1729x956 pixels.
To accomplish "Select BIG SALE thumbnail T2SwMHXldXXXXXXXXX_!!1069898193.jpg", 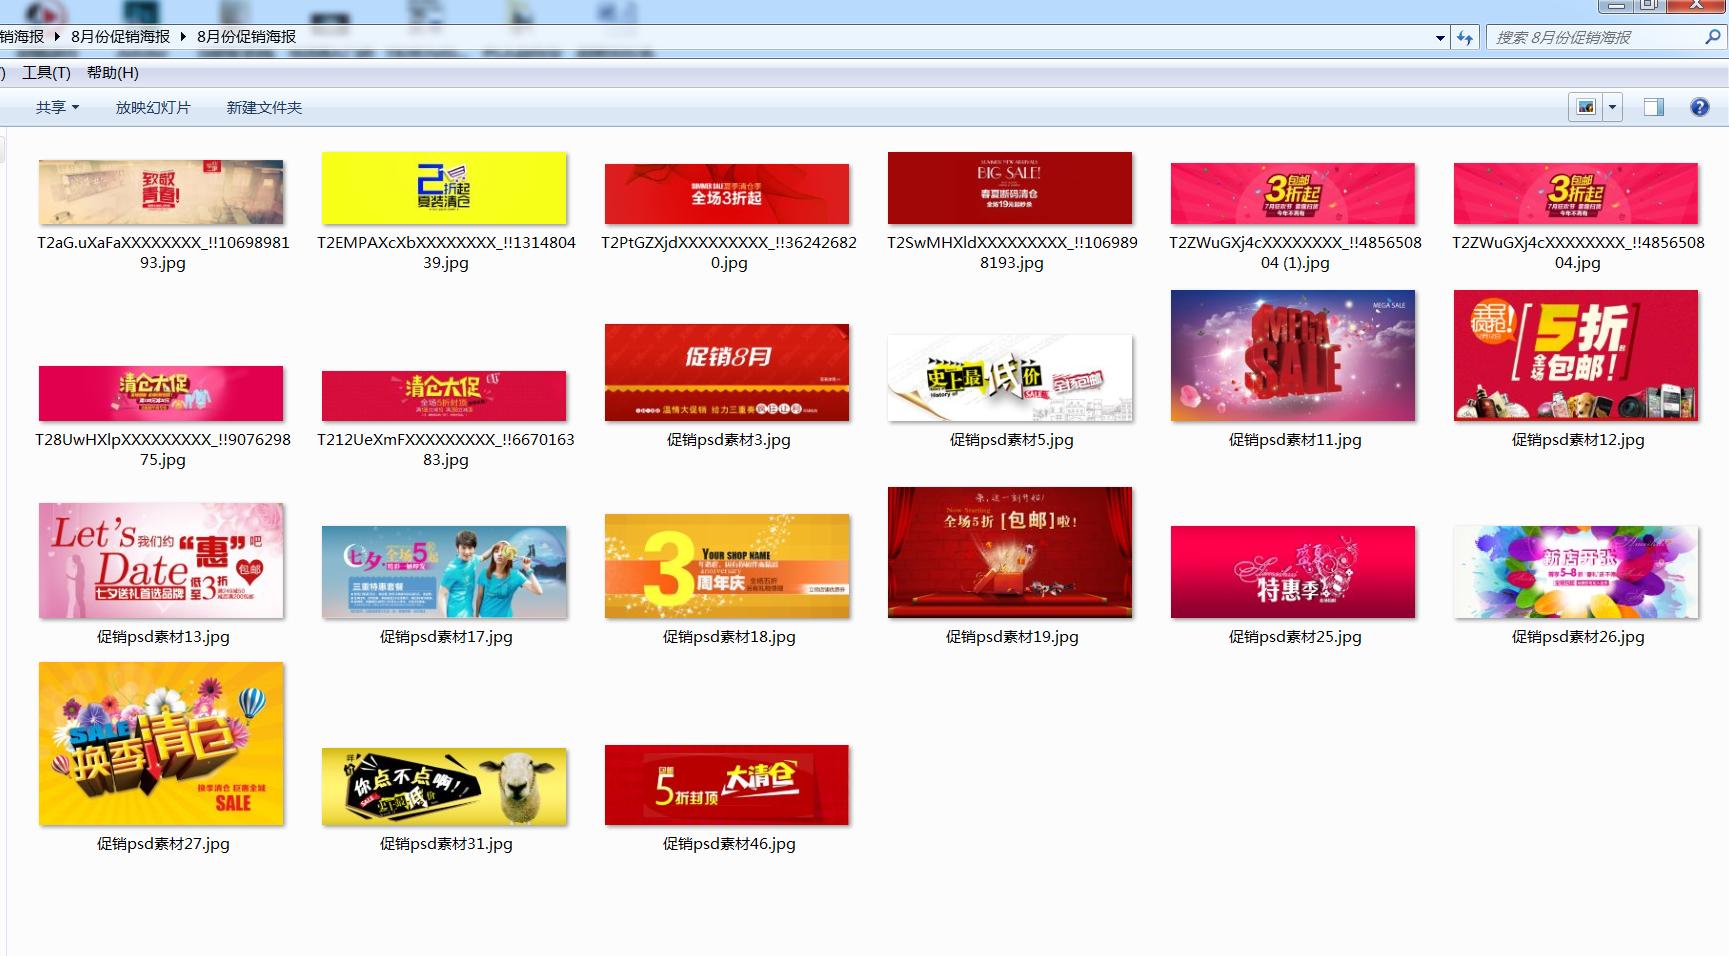I will (x=1011, y=188).
